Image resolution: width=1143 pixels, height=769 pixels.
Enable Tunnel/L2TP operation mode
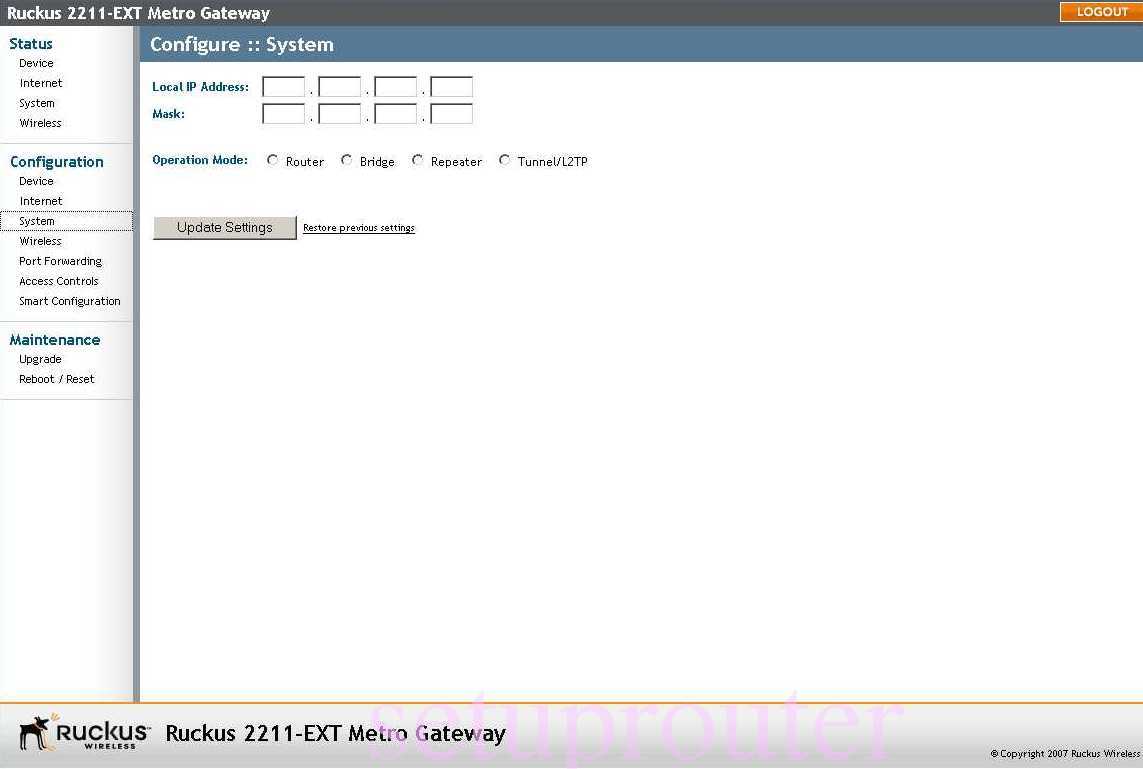click(x=504, y=159)
